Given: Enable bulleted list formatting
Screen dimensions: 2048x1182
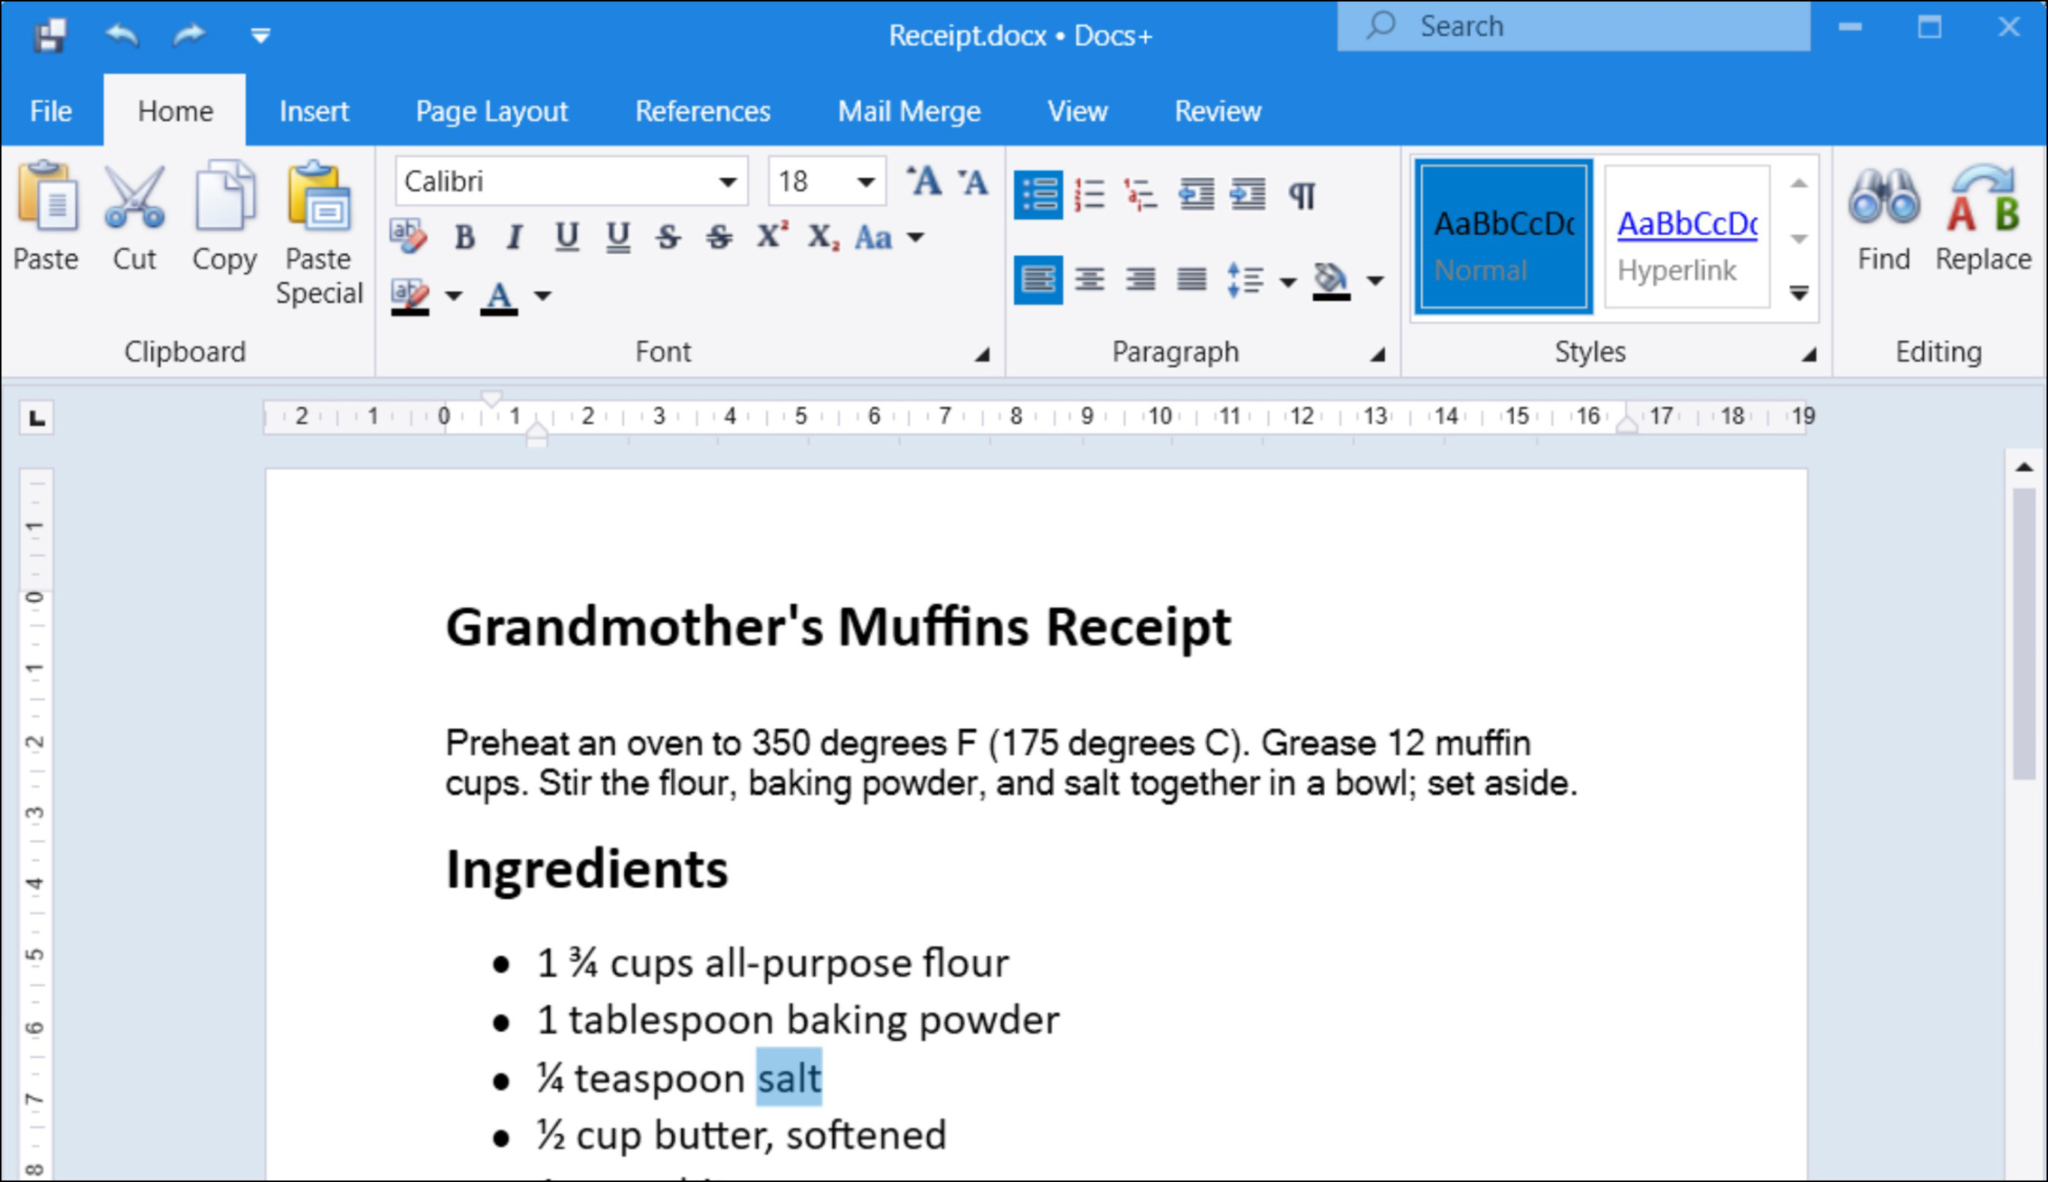Looking at the screenshot, I should click(1037, 195).
